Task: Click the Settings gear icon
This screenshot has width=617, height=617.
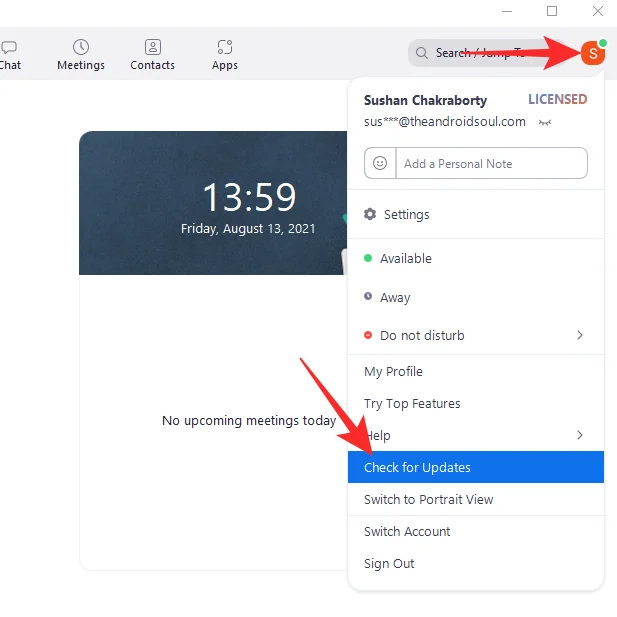Action: [370, 214]
